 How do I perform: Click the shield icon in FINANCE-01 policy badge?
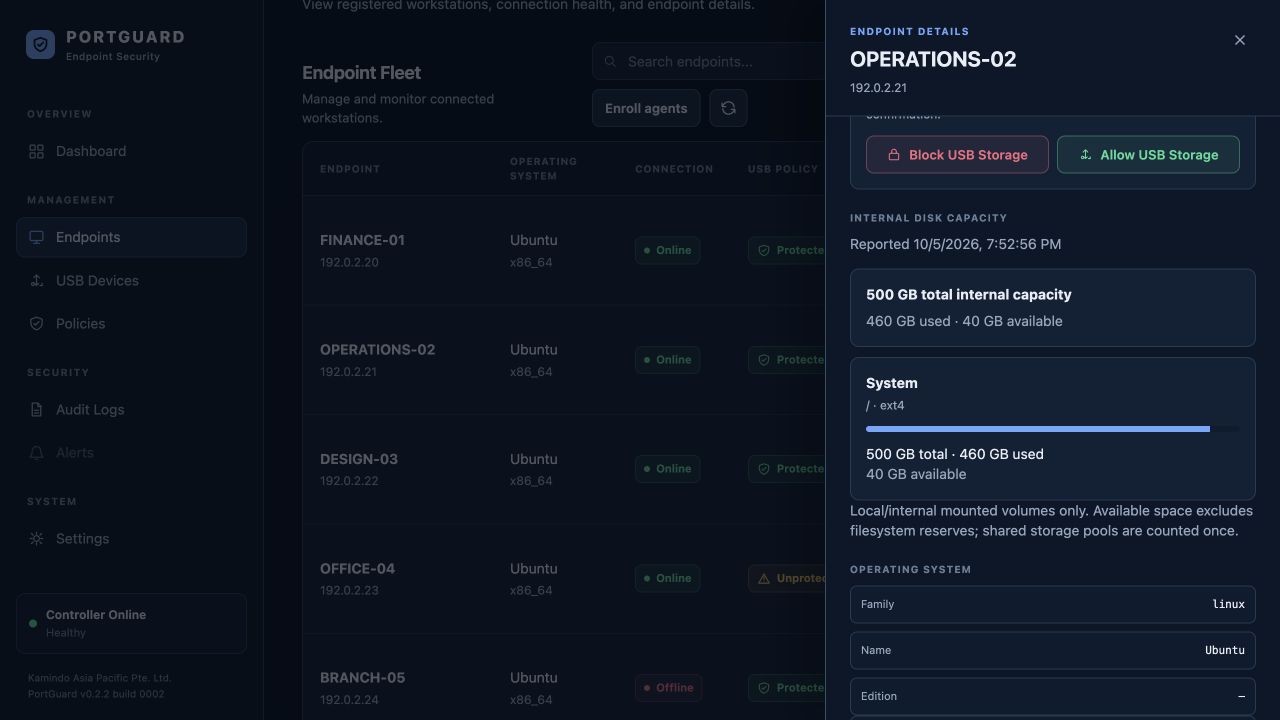(x=764, y=251)
